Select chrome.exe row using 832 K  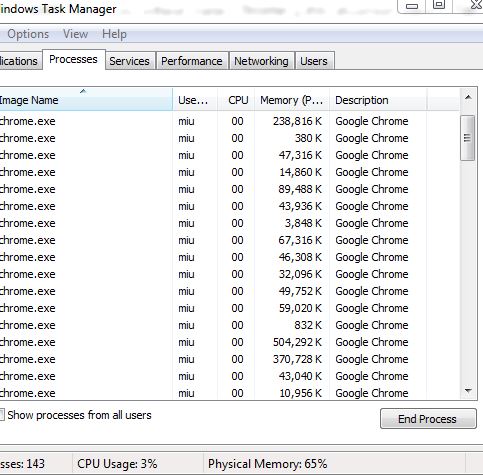pos(230,325)
